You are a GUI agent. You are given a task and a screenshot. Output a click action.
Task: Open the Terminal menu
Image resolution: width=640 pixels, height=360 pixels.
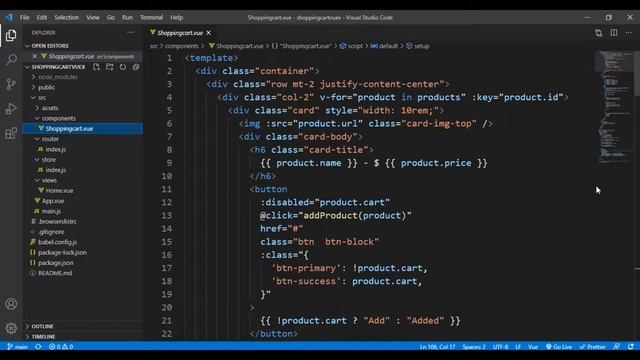click(x=151, y=18)
